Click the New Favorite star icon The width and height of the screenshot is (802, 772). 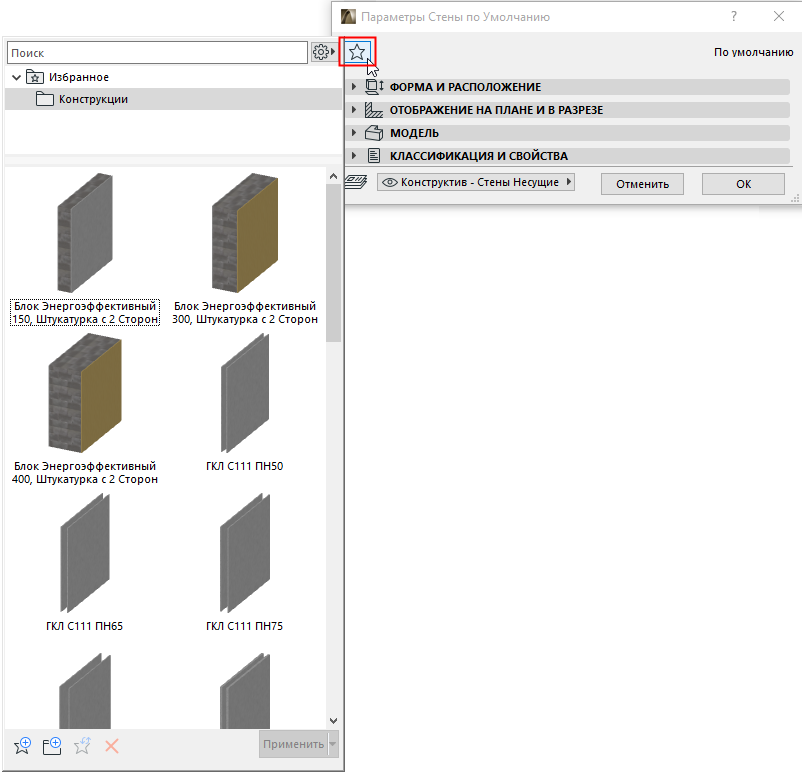(x=22, y=745)
